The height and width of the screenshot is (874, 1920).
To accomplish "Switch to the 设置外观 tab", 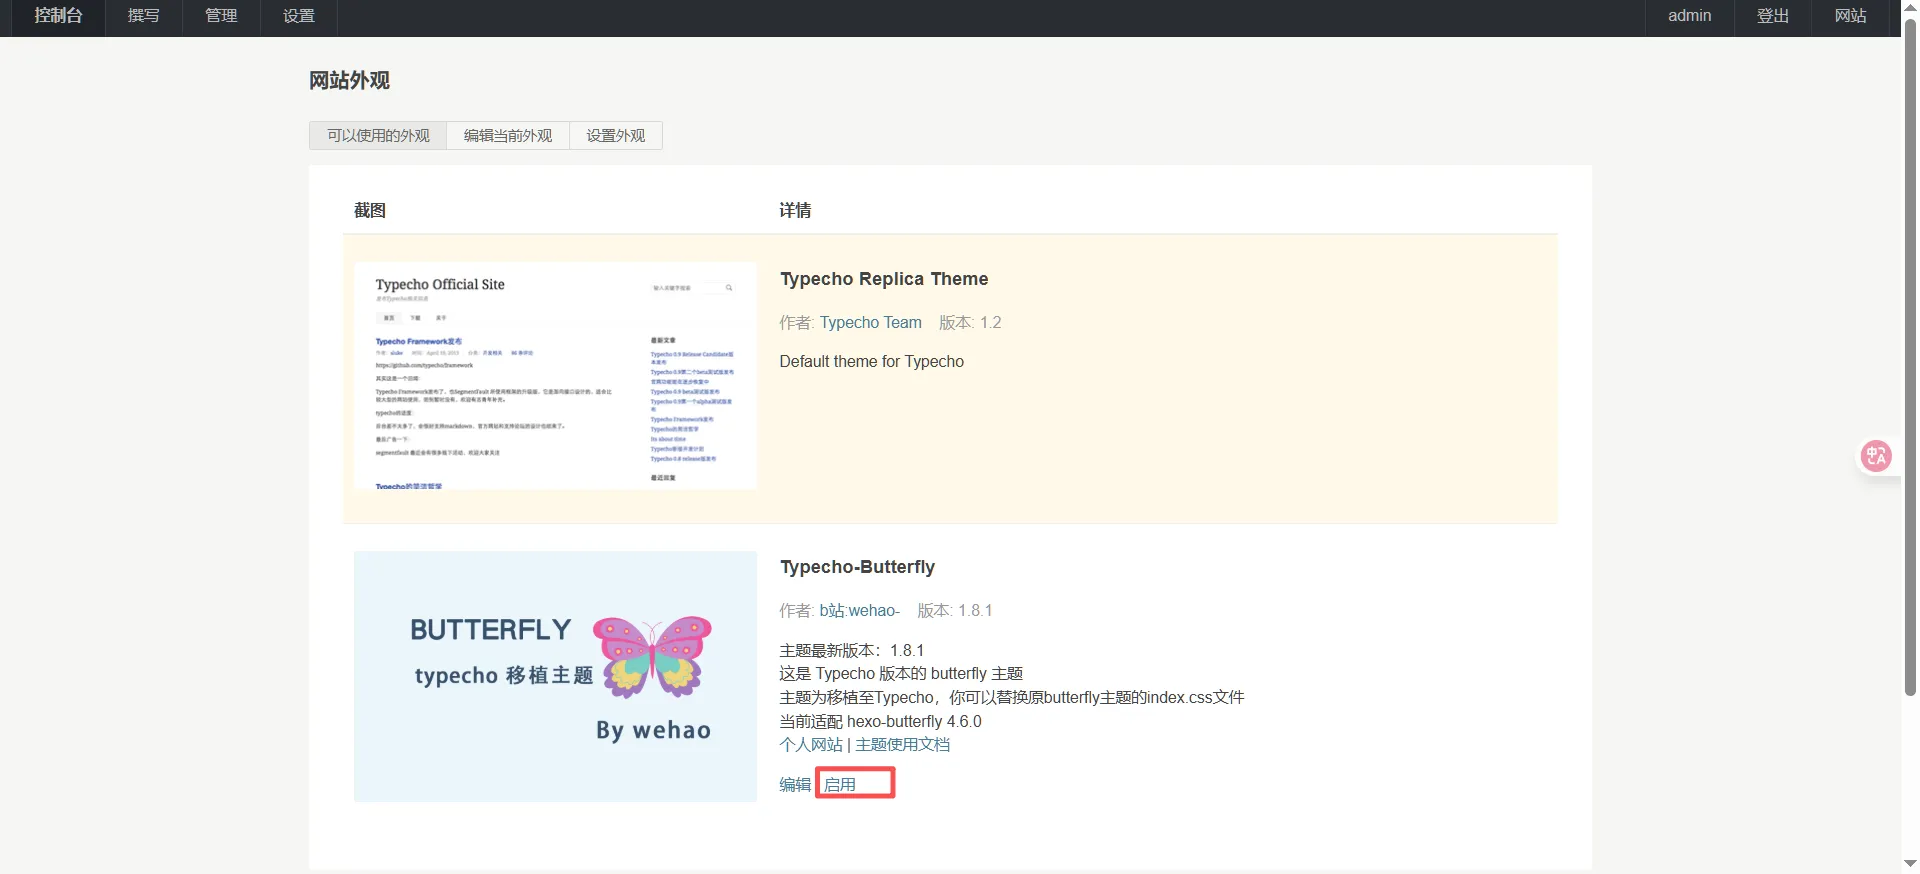I will pyautogui.click(x=616, y=136).
